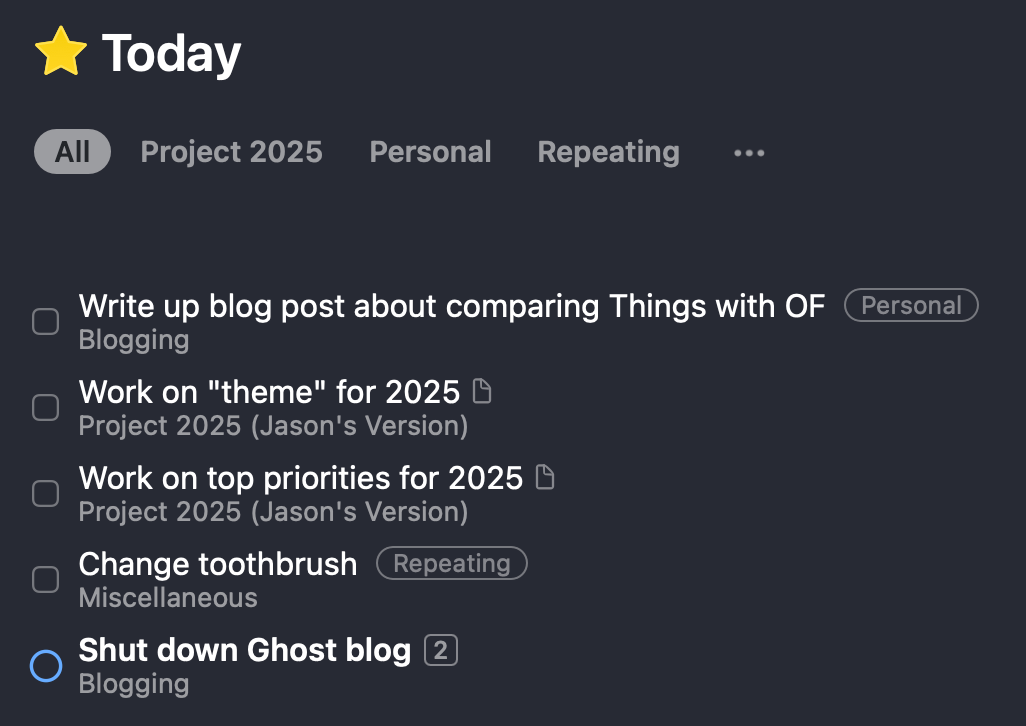Mark Change toothbrush as done
Viewport: 1026px width, 726px height.
[46, 579]
